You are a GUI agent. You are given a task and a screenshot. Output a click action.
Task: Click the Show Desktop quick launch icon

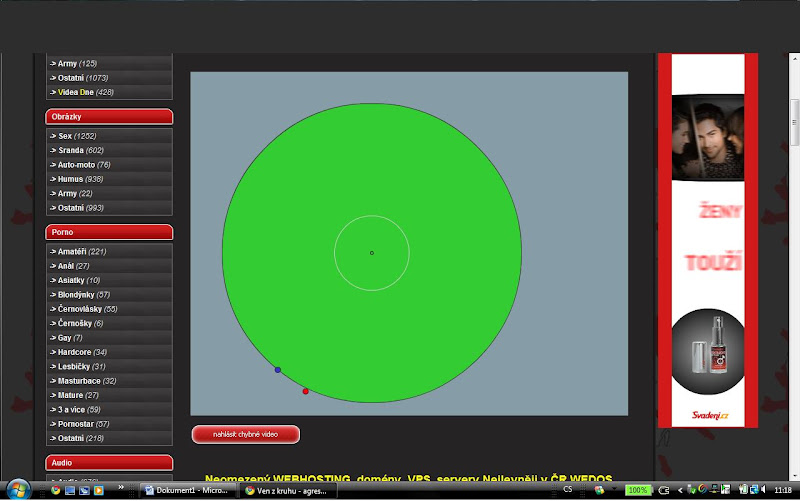coord(70,490)
